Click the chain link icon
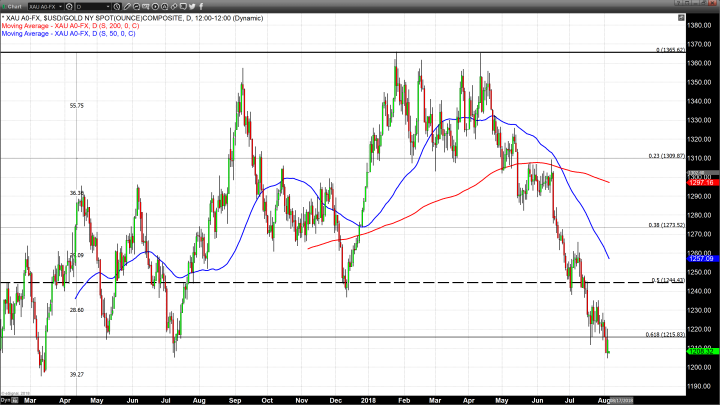Viewport: 720px width, 405px height. coord(174,6)
